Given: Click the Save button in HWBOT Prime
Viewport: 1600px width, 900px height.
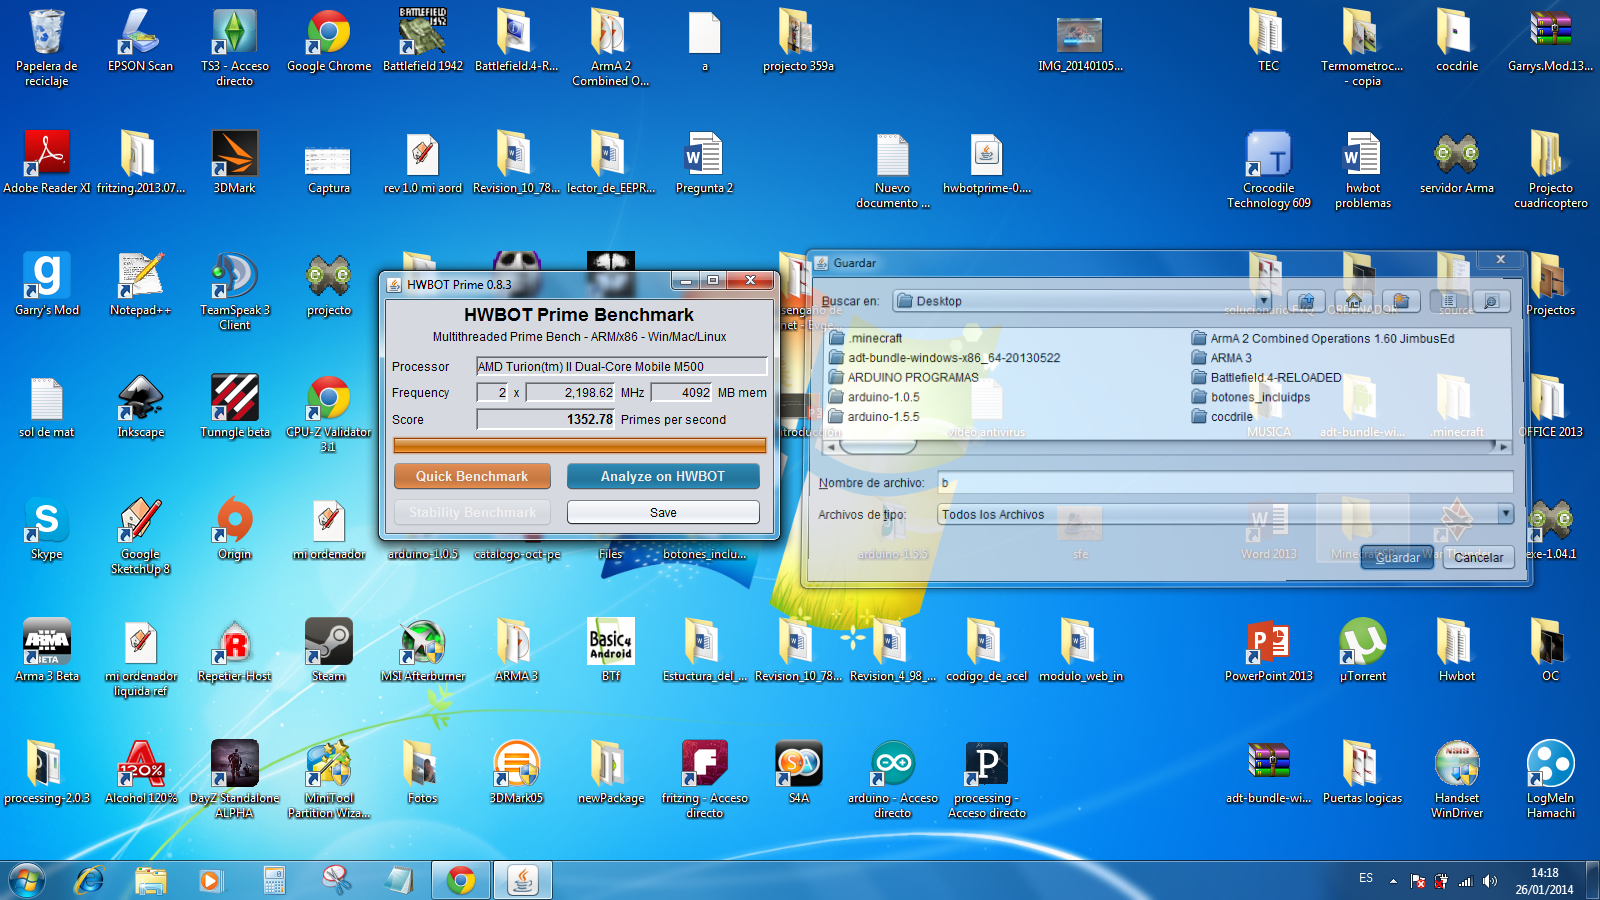Looking at the screenshot, I should (x=663, y=512).
